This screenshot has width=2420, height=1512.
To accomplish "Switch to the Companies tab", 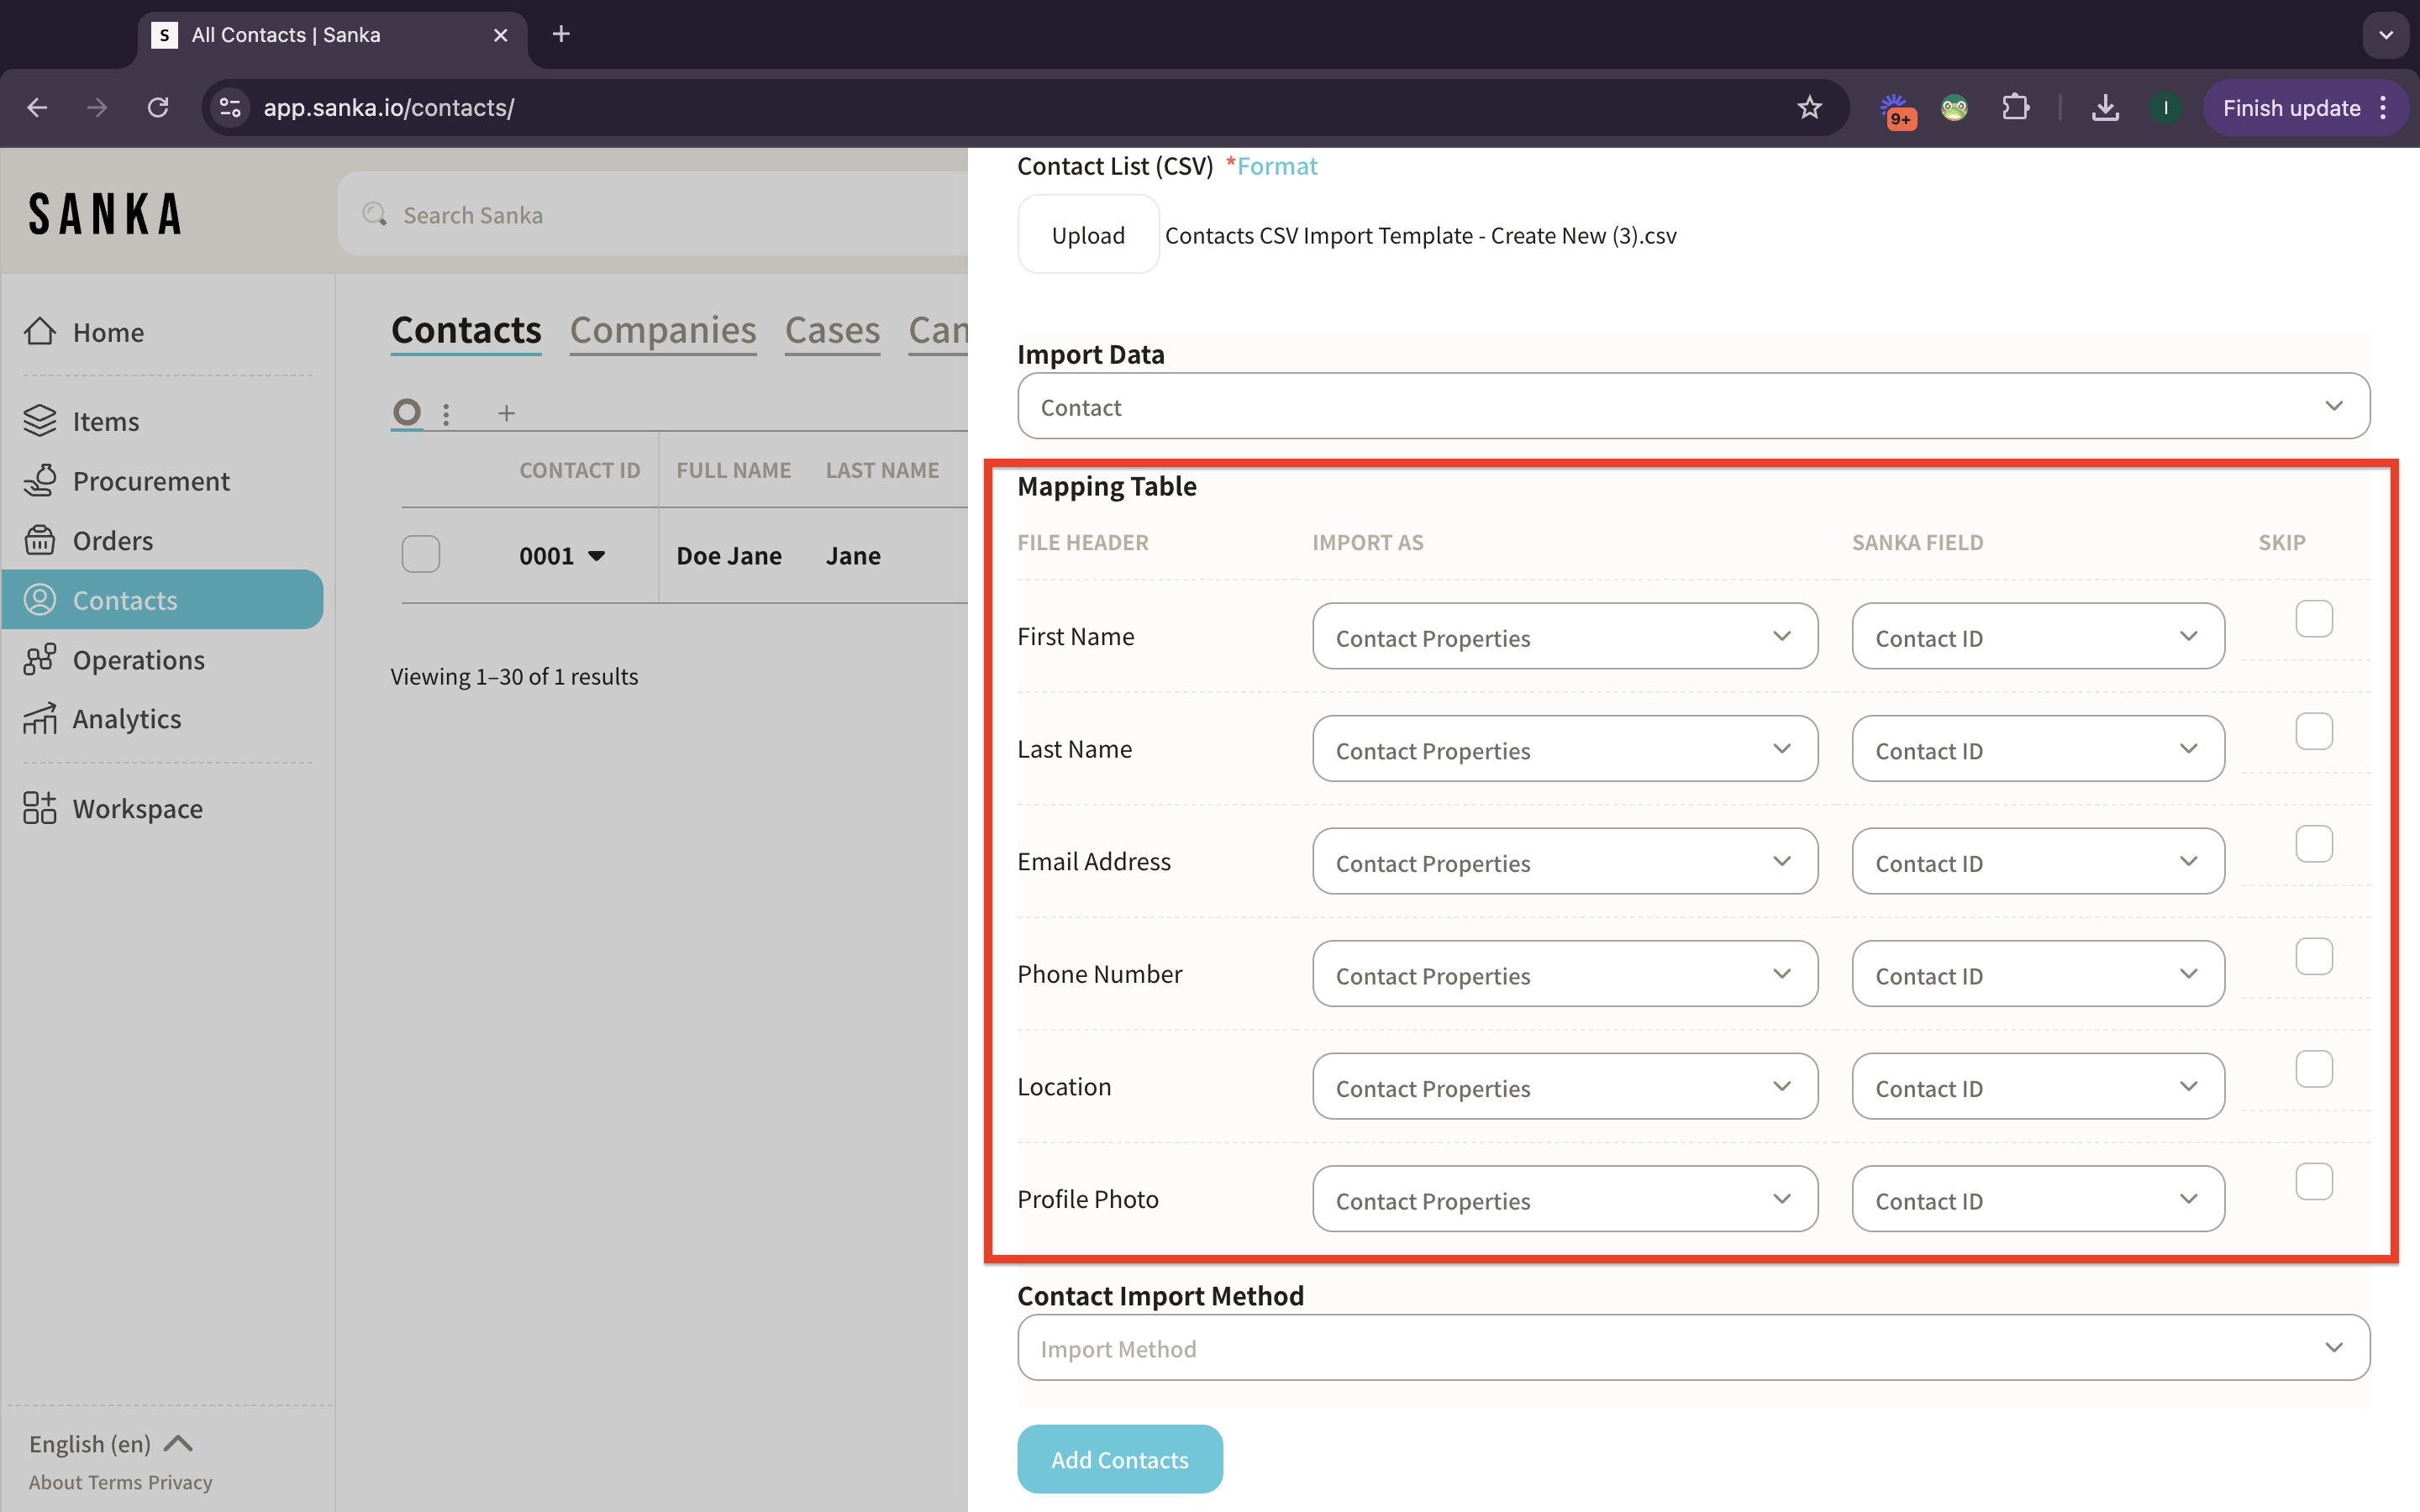I will [662, 330].
